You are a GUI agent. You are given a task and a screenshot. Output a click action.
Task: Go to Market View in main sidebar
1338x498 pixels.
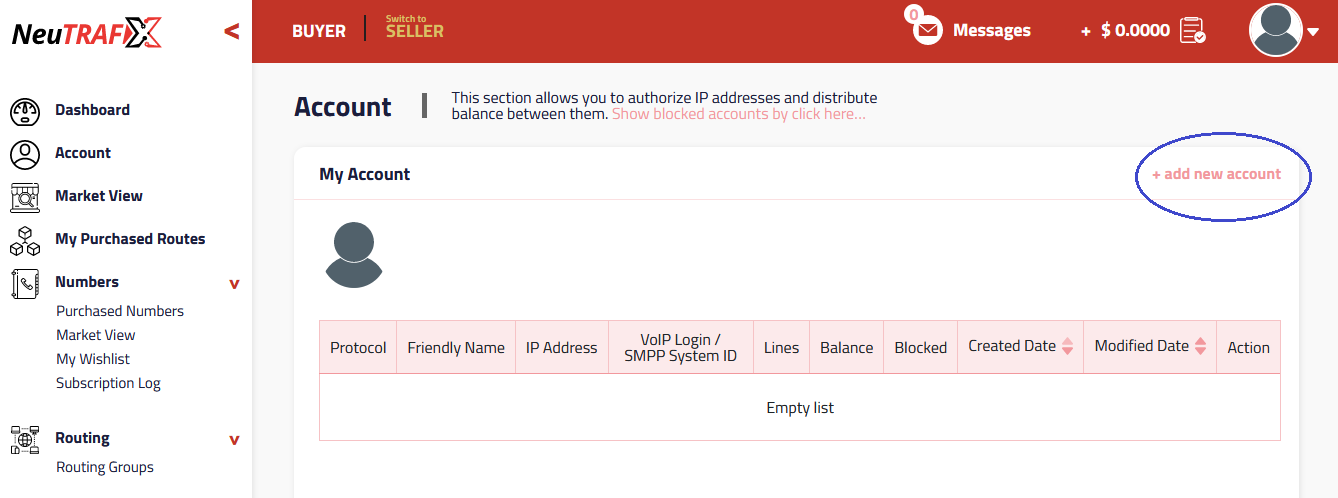pyautogui.click(x=99, y=196)
